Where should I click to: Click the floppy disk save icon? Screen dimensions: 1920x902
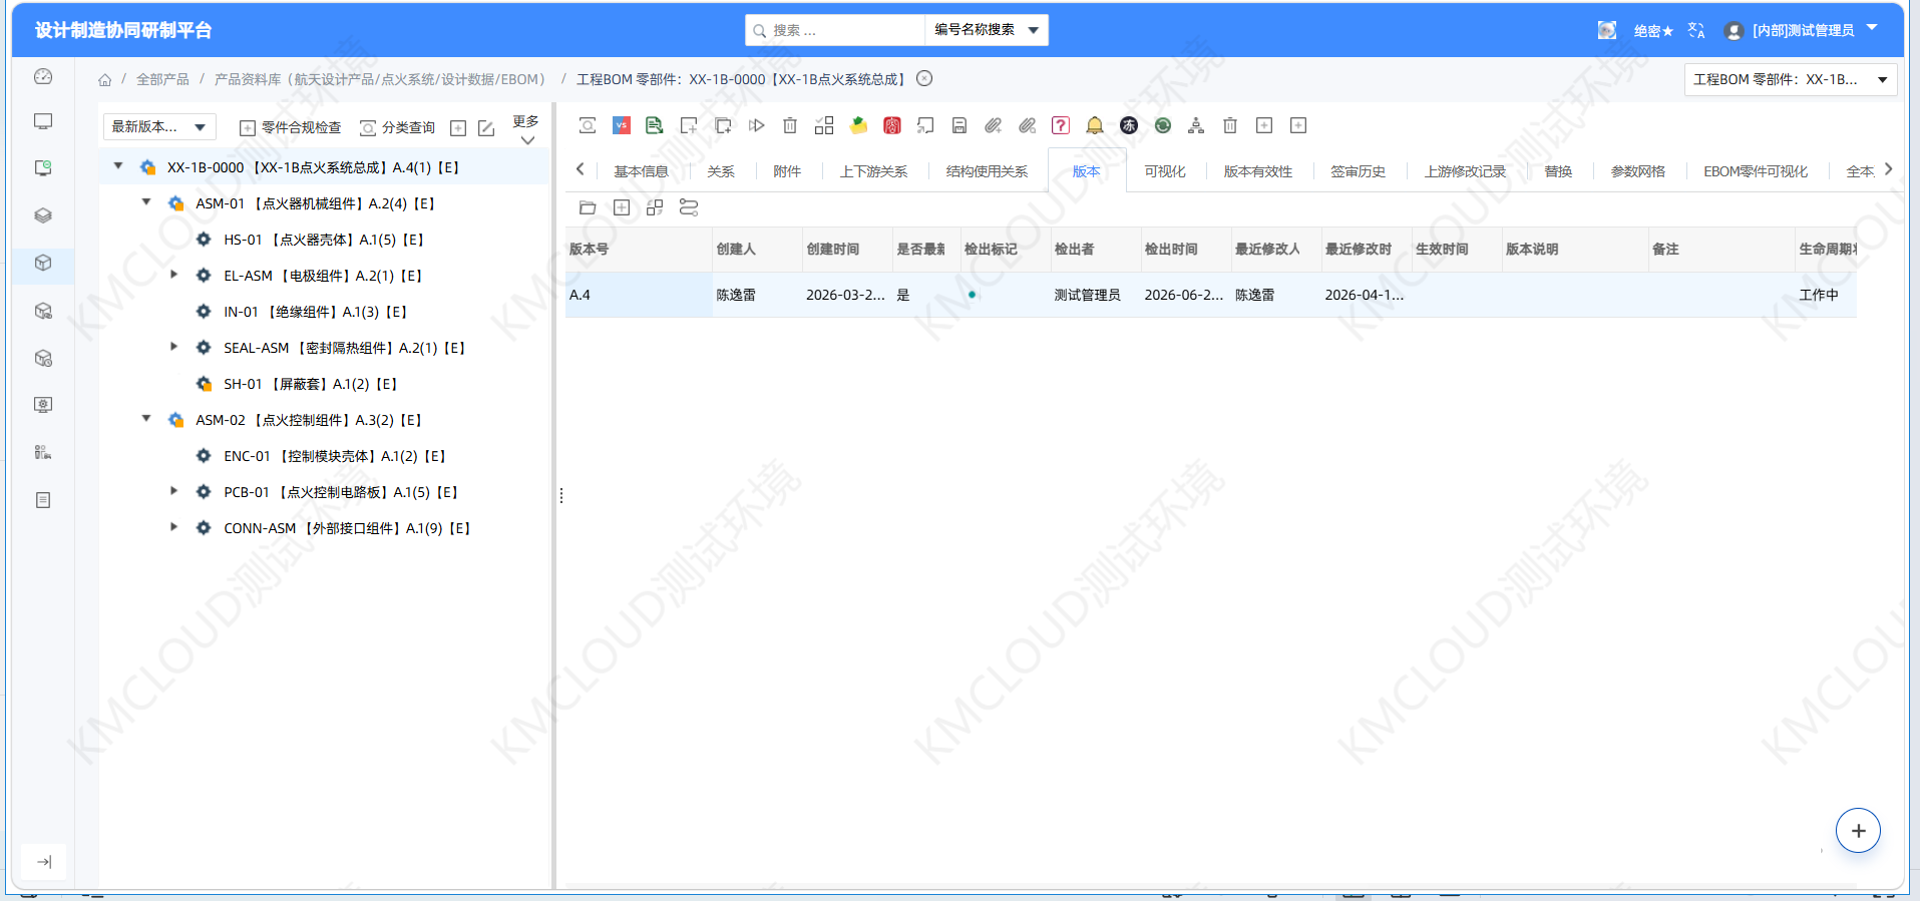(x=959, y=125)
